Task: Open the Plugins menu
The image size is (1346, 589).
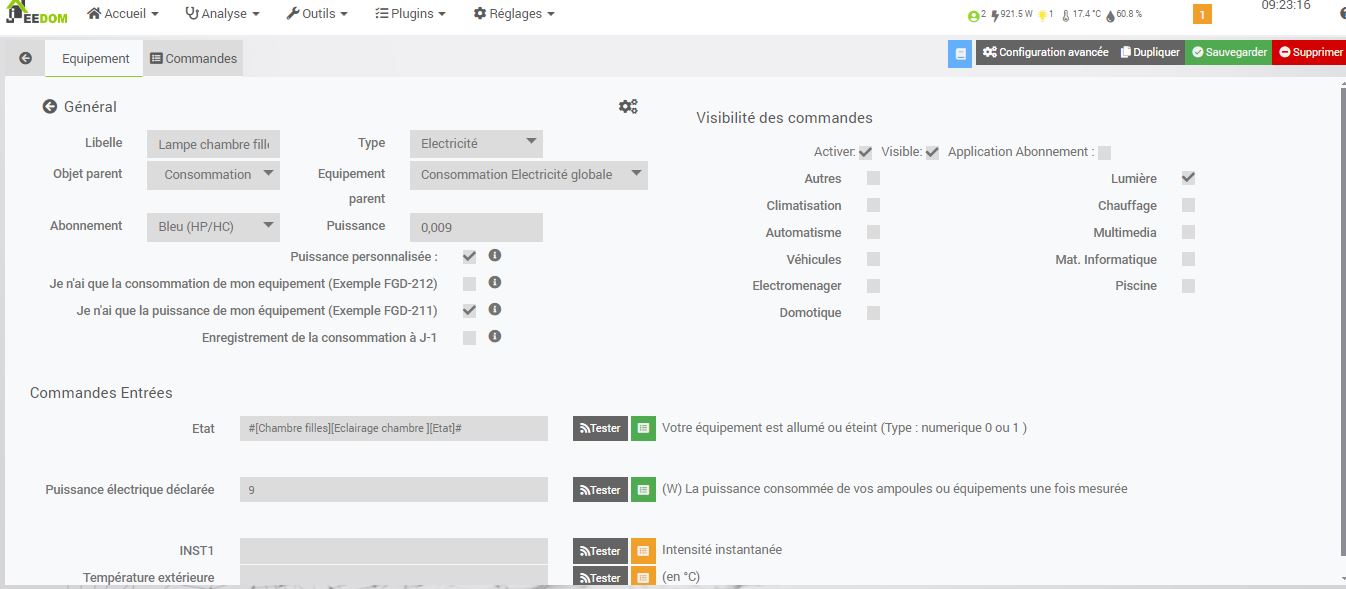Action: [410, 14]
